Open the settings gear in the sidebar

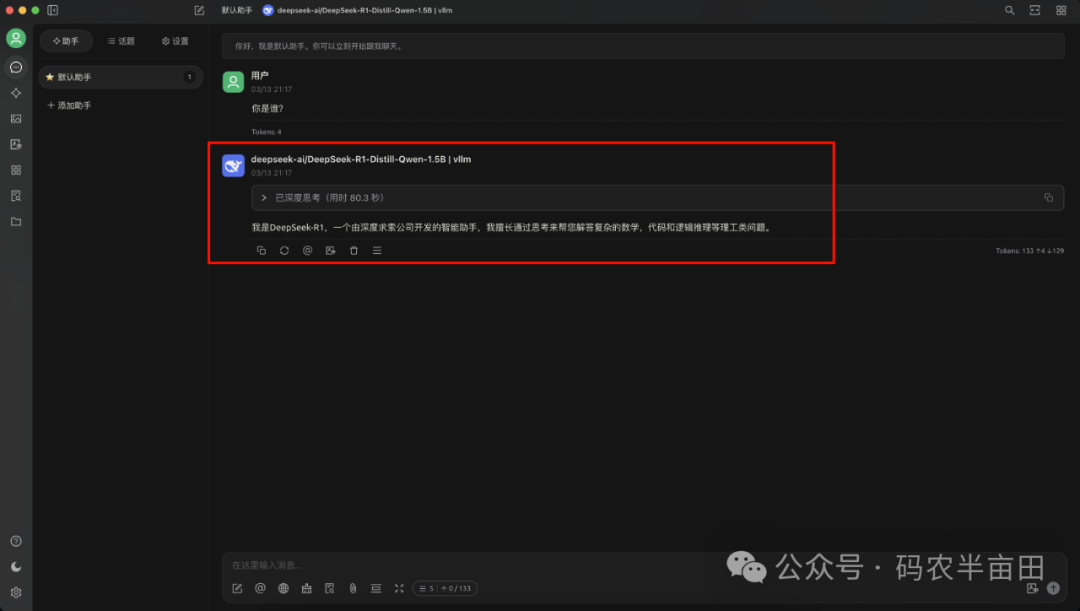[16, 592]
